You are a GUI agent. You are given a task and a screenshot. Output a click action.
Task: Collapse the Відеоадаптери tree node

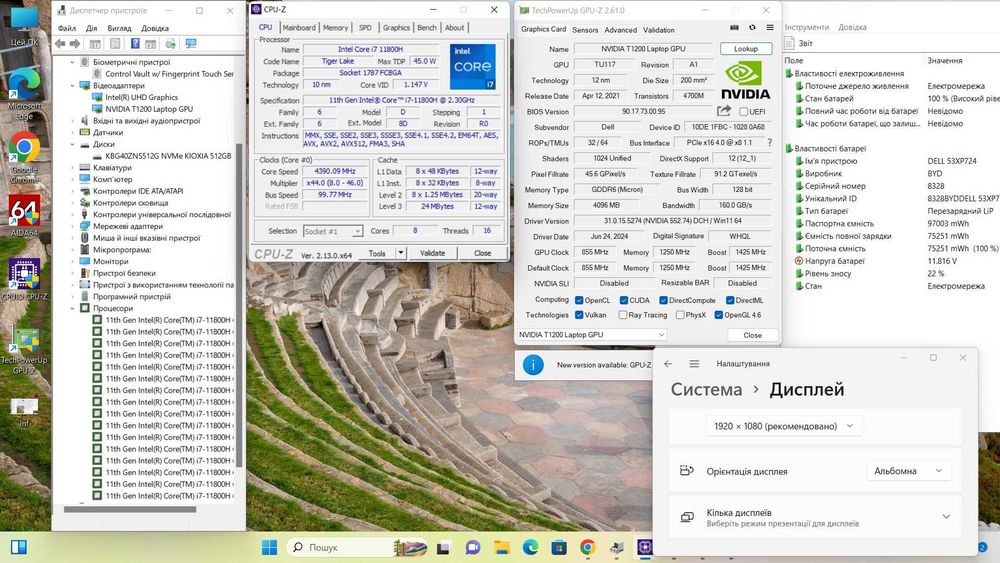[73, 85]
